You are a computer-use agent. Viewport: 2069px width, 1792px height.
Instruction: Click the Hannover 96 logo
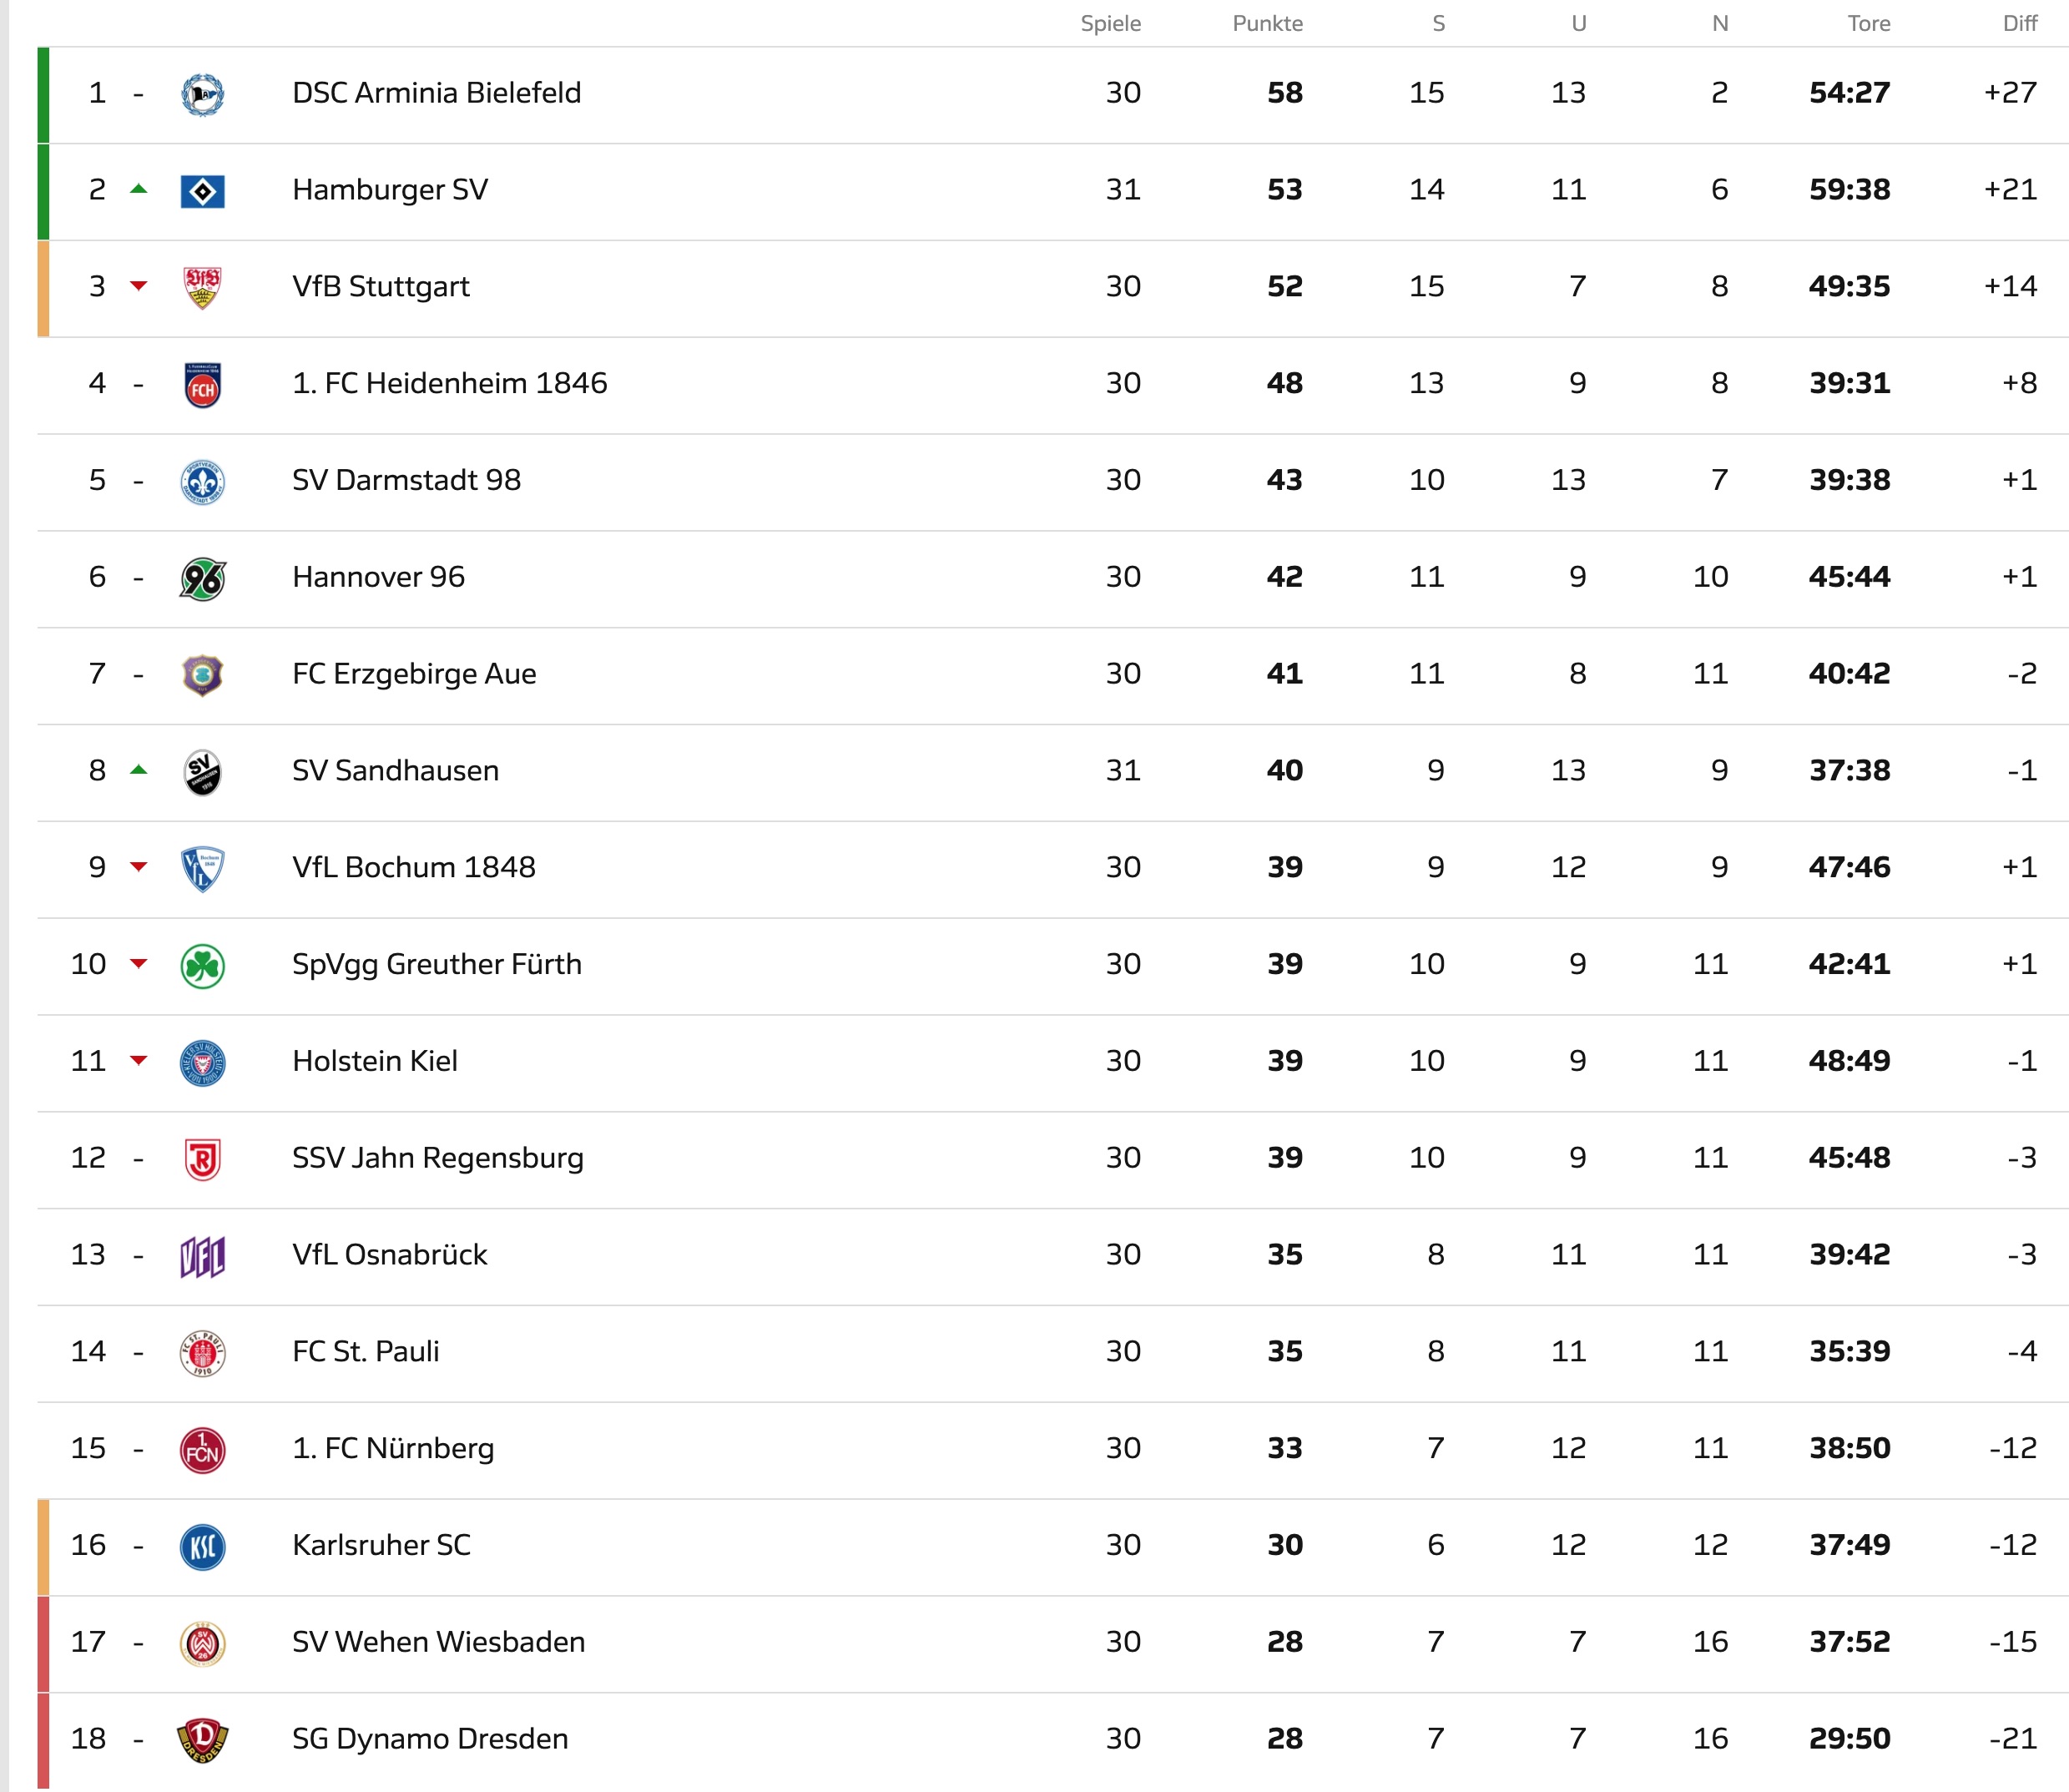pyautogui.click(x=202, y=579)
